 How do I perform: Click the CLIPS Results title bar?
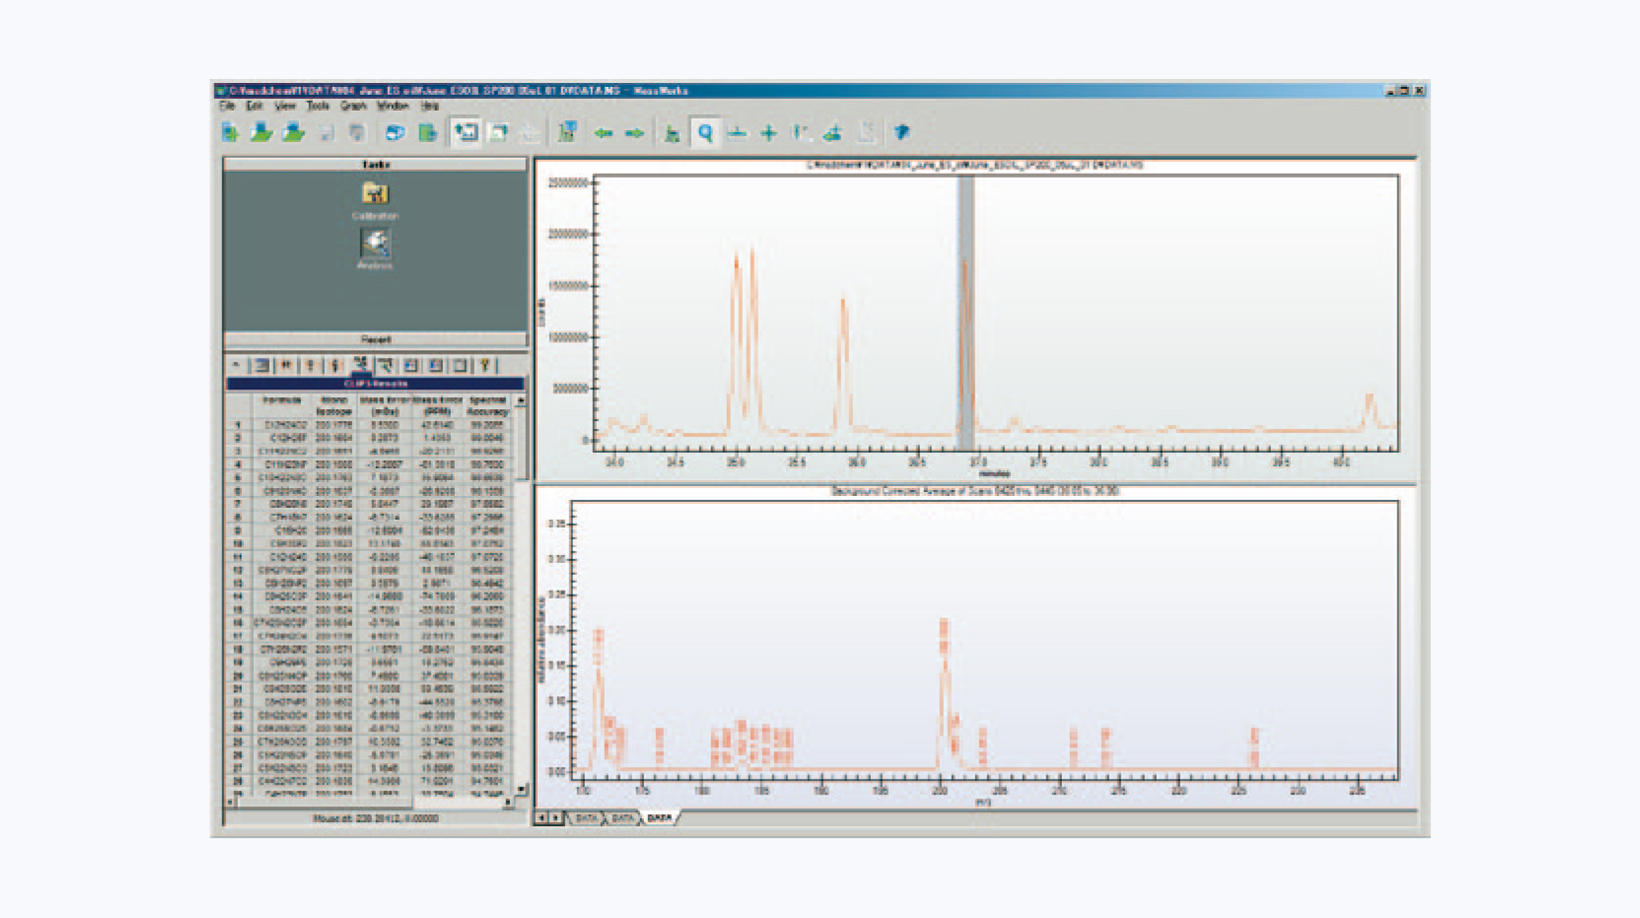(x=375, y=383)
